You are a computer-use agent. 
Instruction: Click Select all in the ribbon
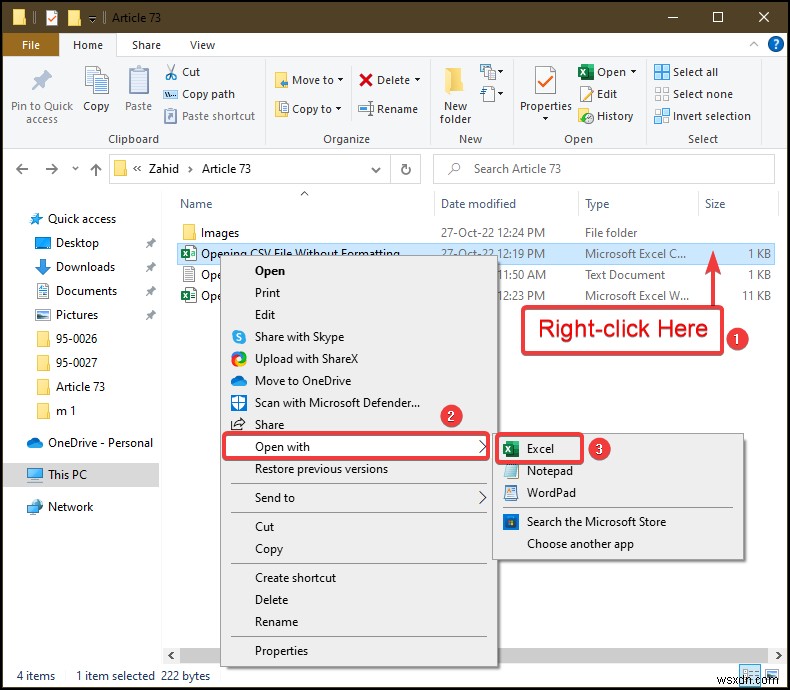click(x=686, y=72)
